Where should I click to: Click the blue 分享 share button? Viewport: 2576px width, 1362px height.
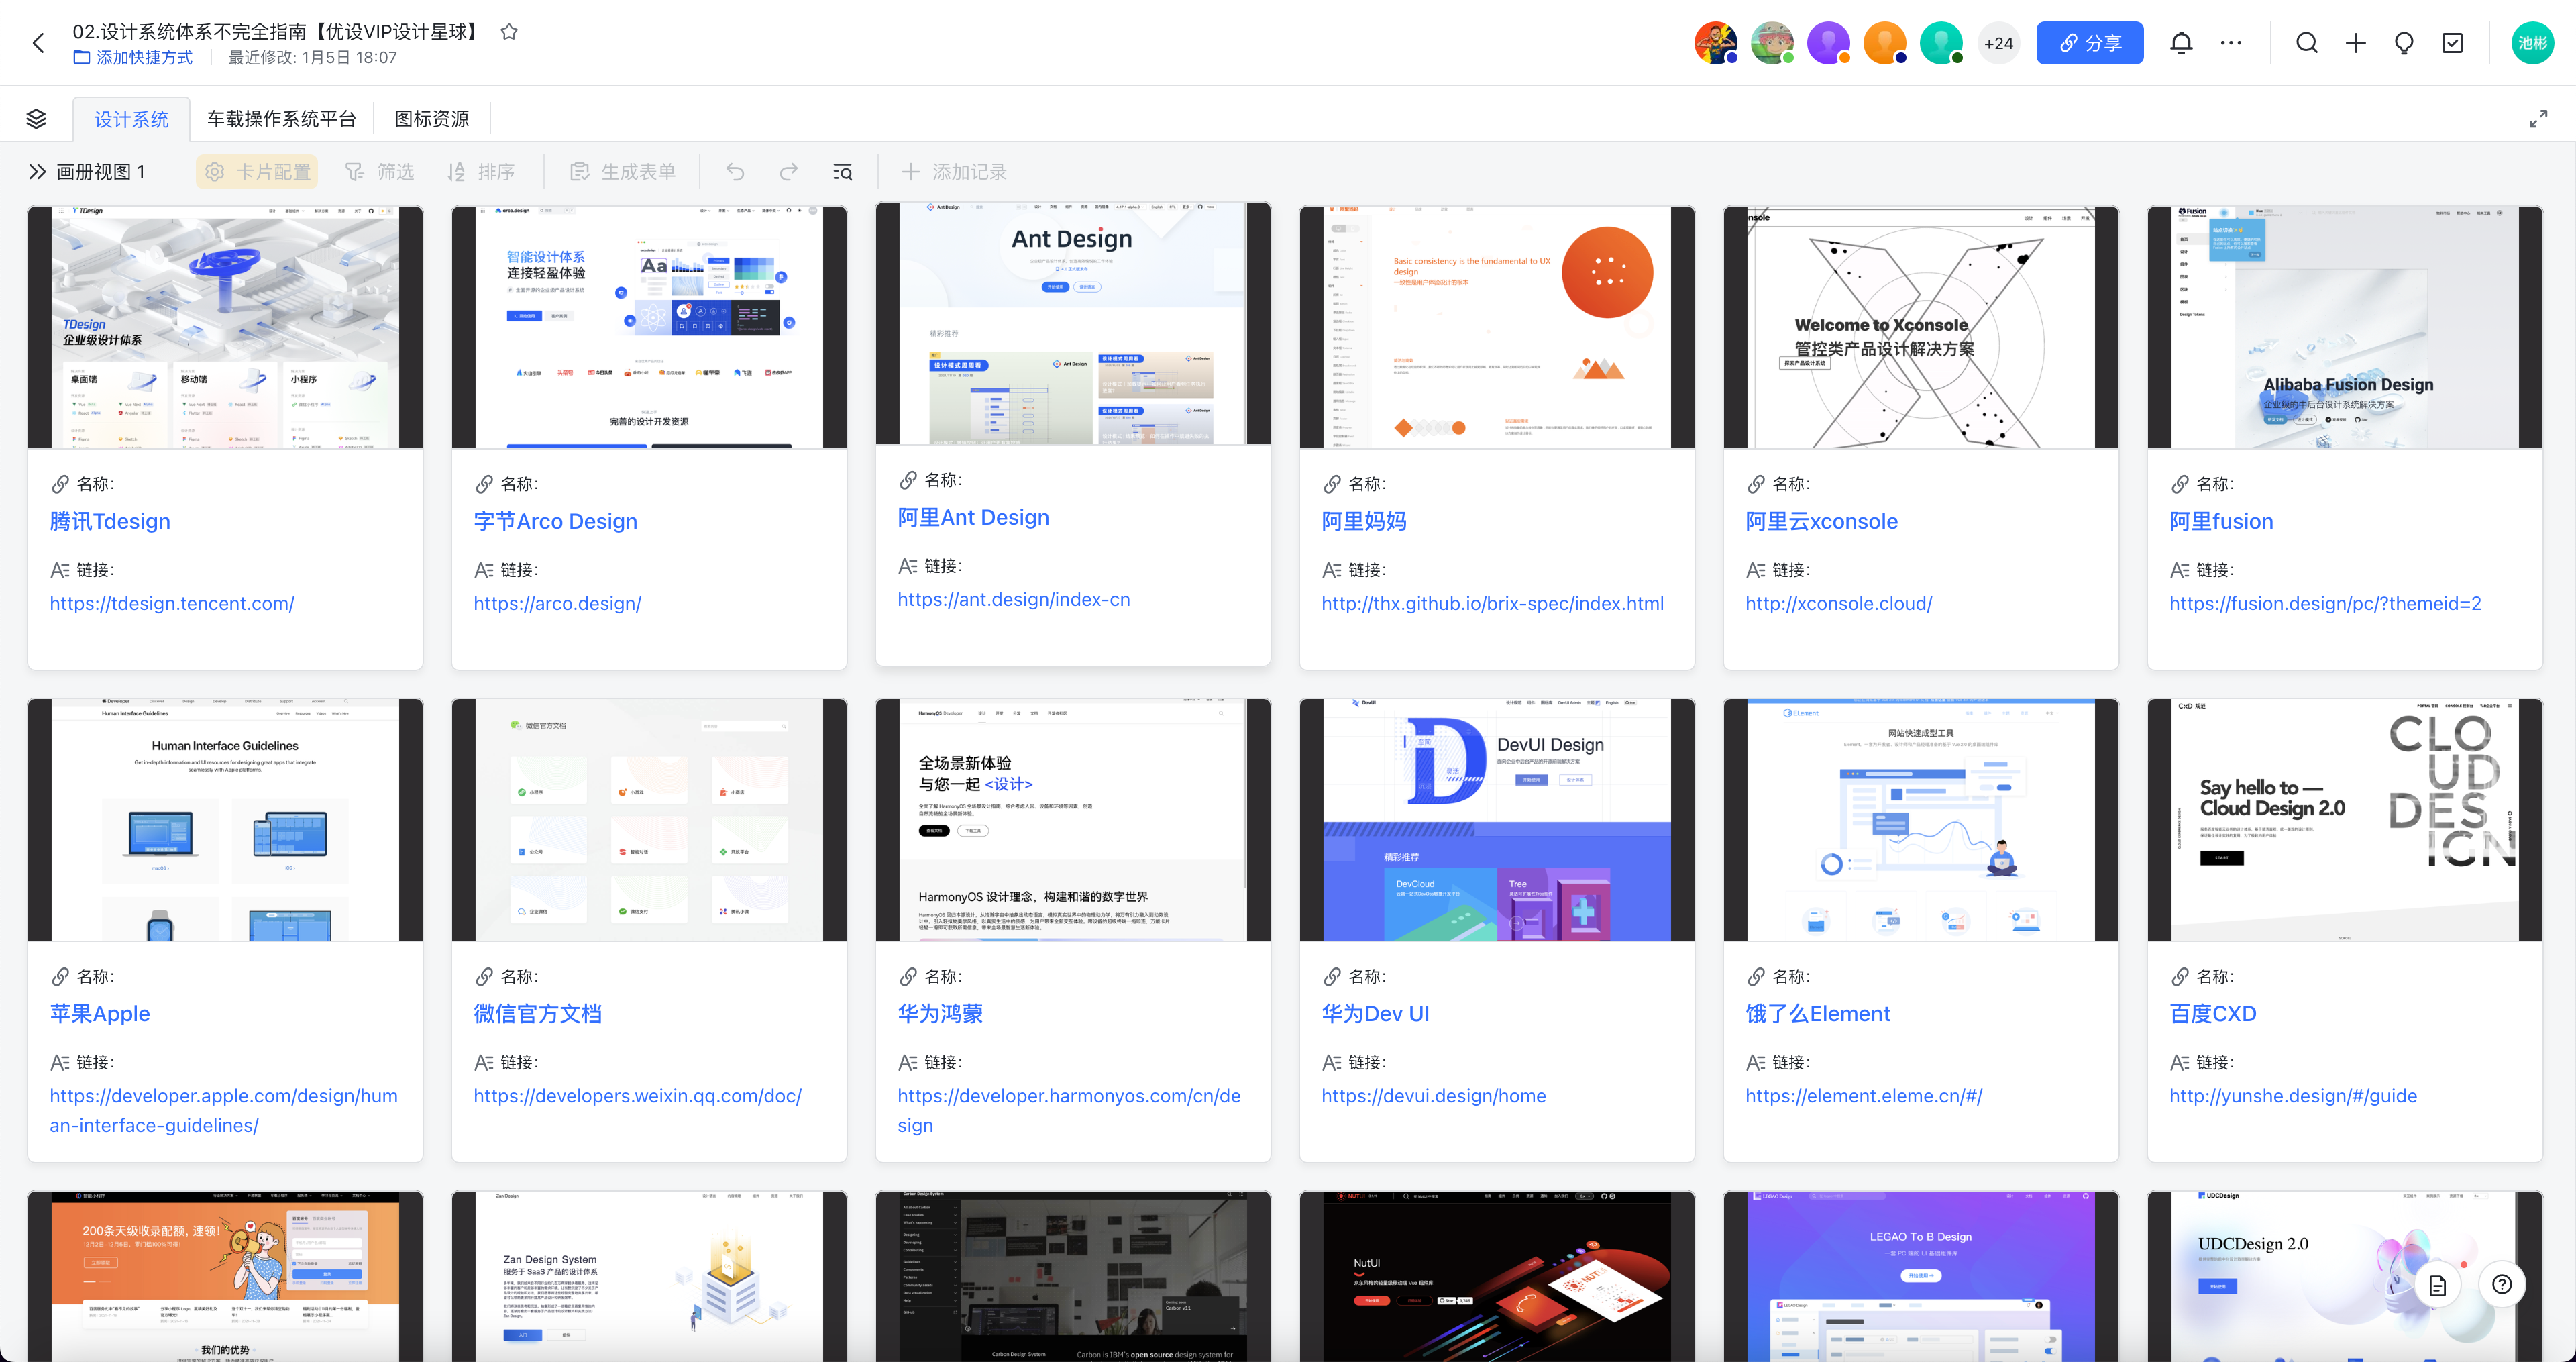tap(2090, 43)
